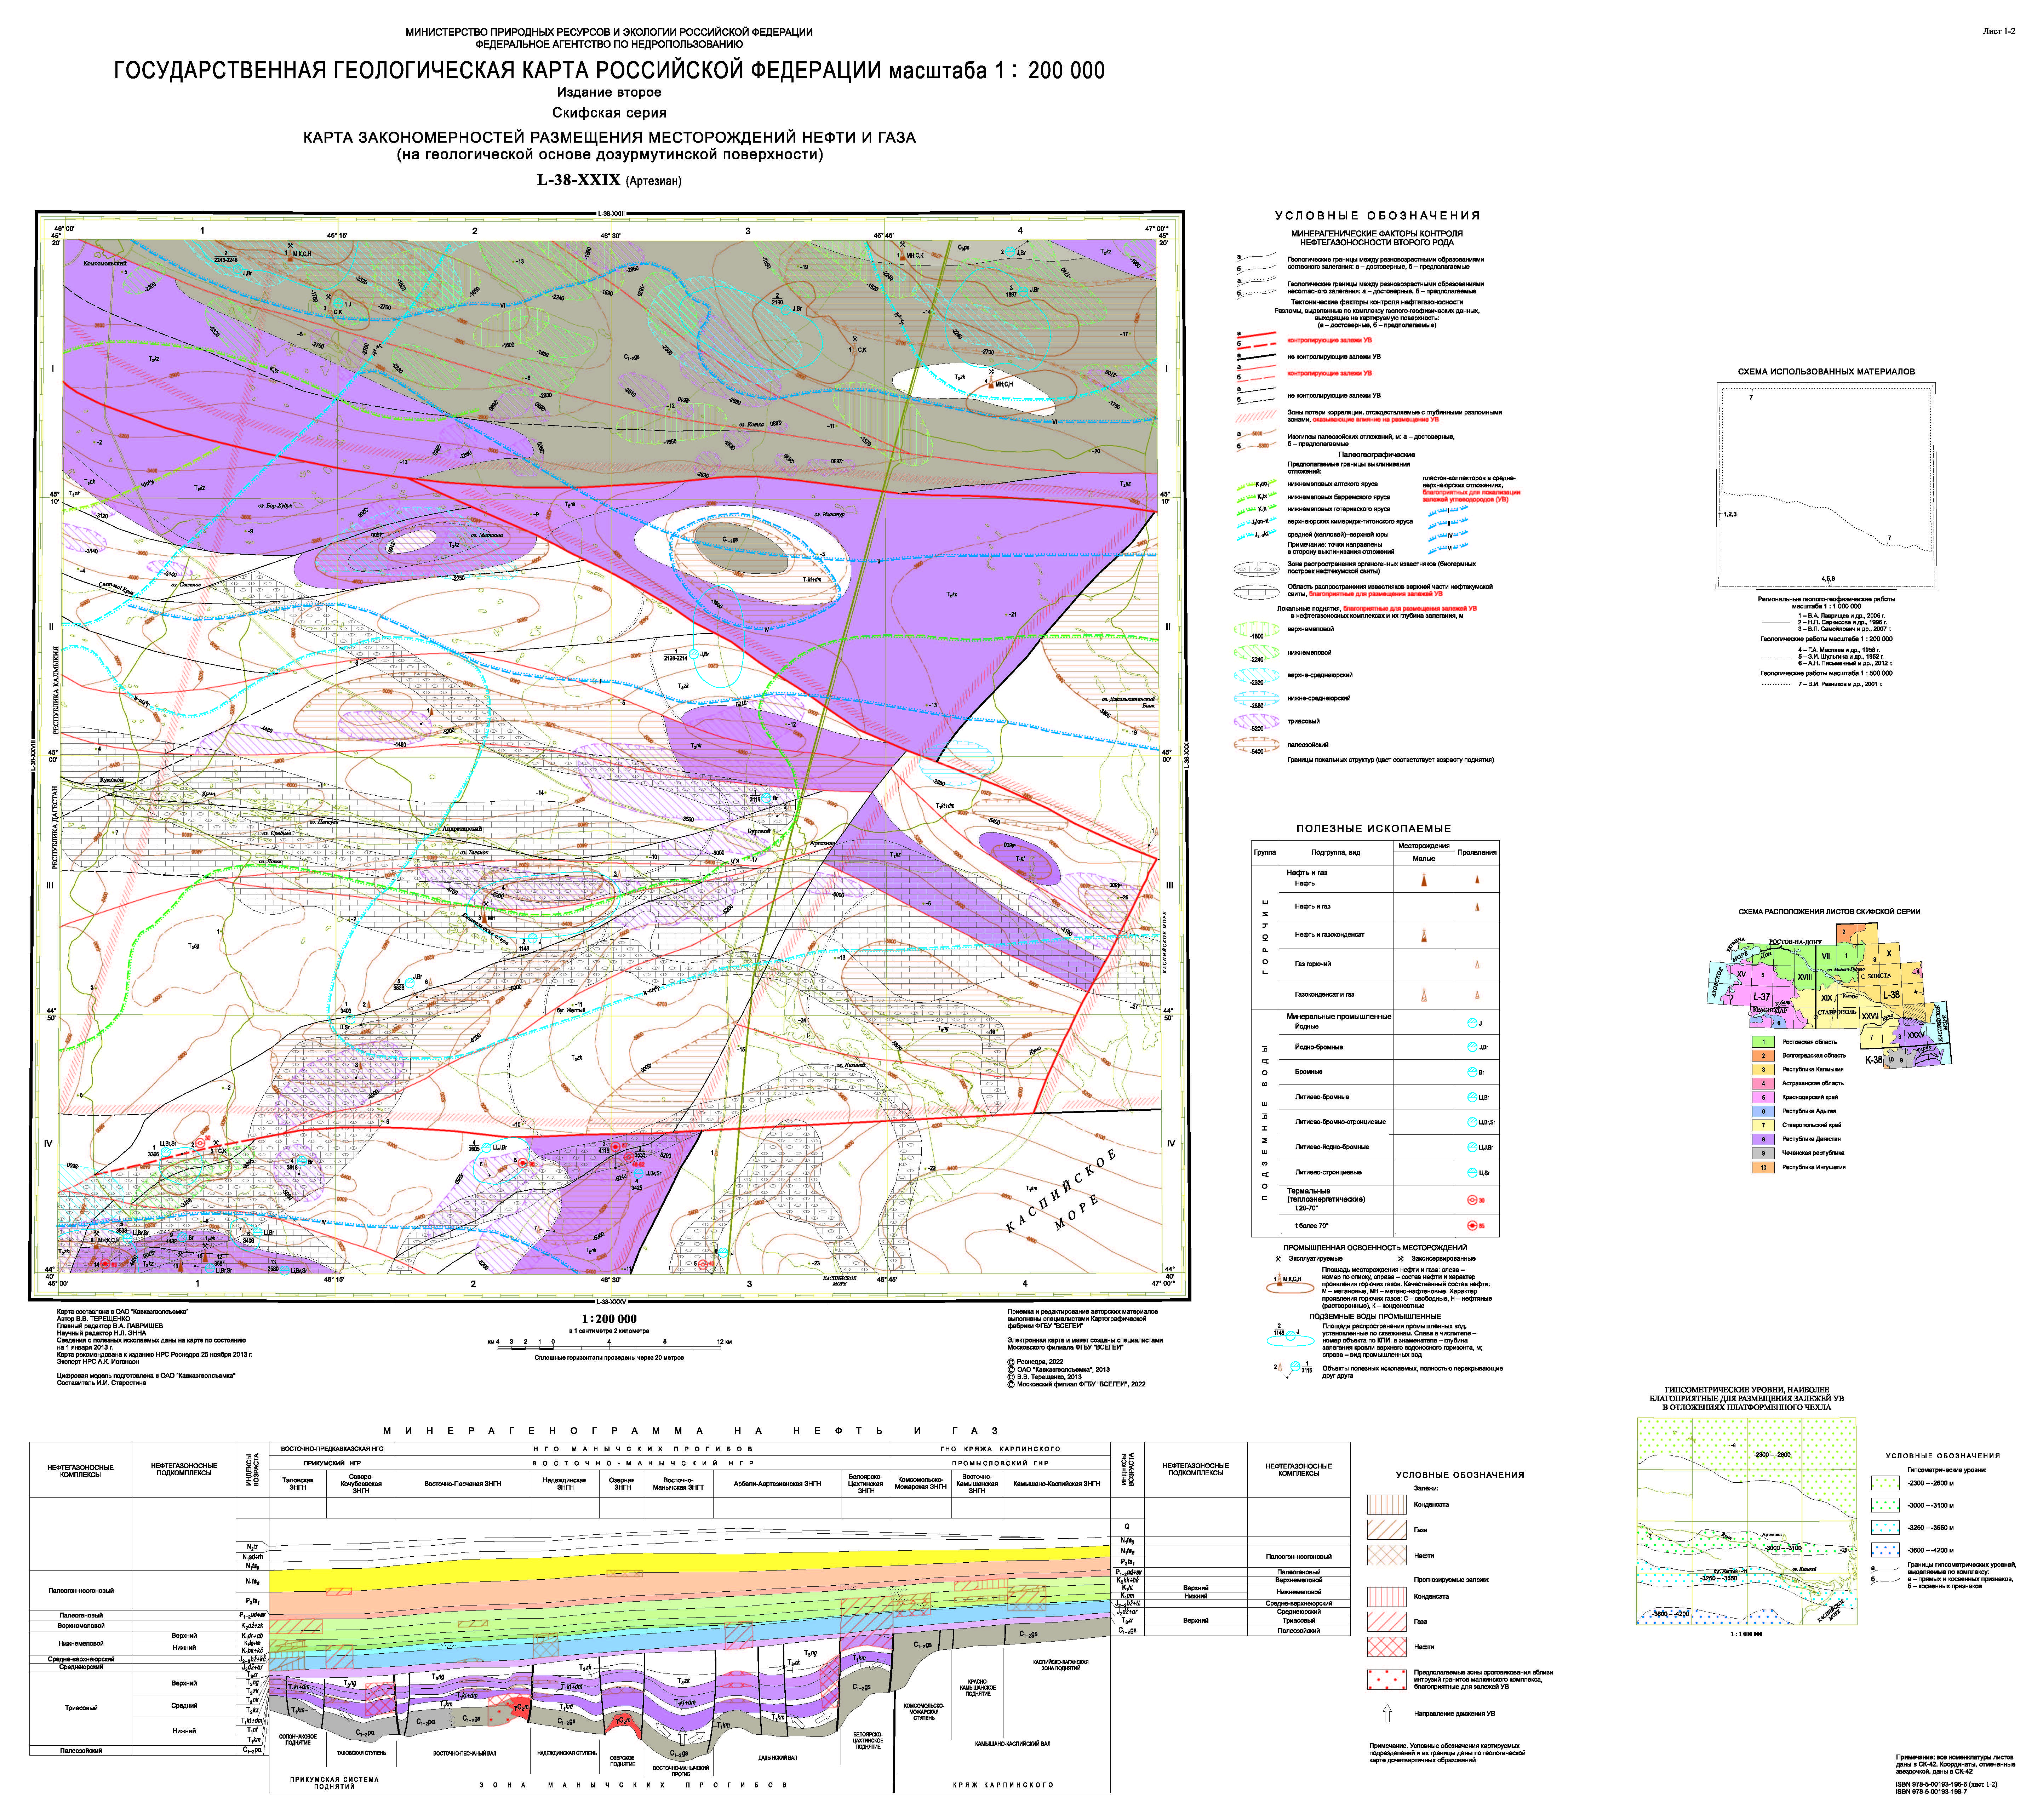Click the Бромные water symbol labeled Br
This screenshot has width=2043, height=1820.
point(1472,1072)
